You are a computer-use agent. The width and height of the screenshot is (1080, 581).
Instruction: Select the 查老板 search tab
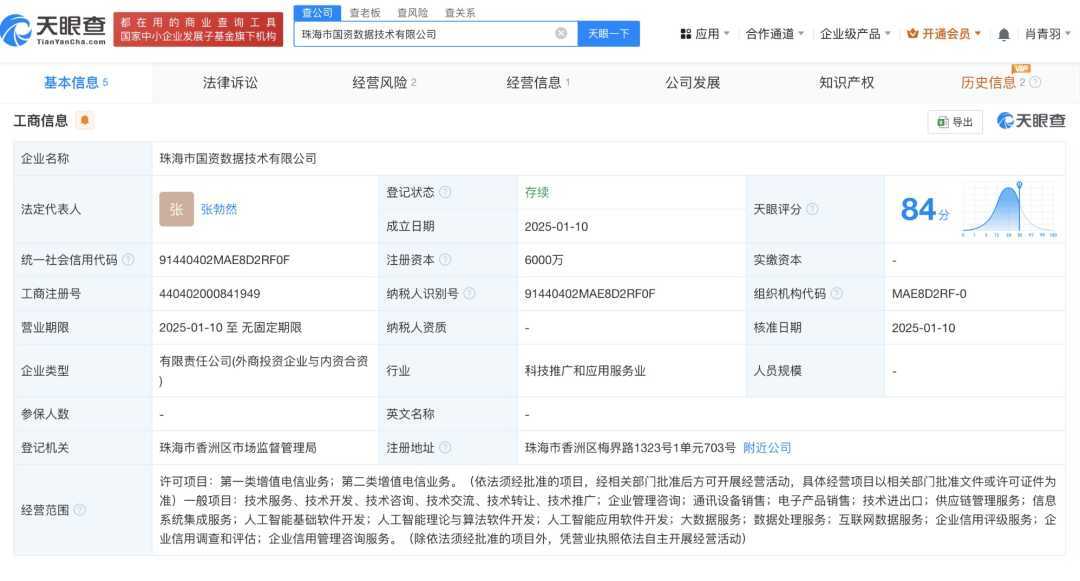point(365,13)
